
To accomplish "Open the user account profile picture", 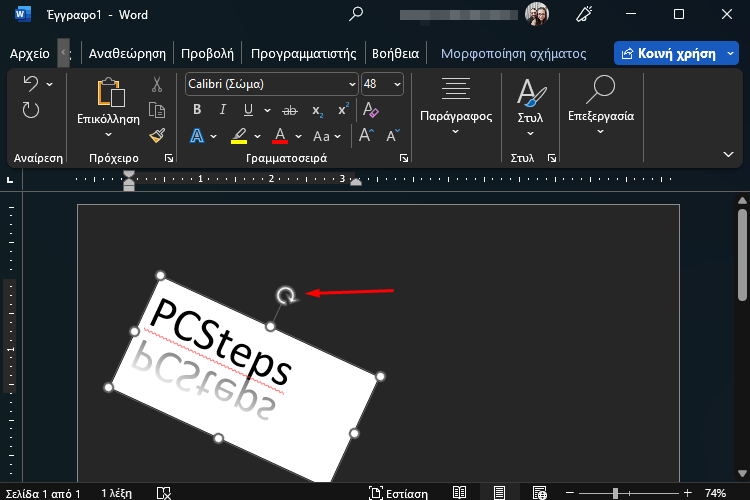I will pyautogui.click(x=537, y=14).
